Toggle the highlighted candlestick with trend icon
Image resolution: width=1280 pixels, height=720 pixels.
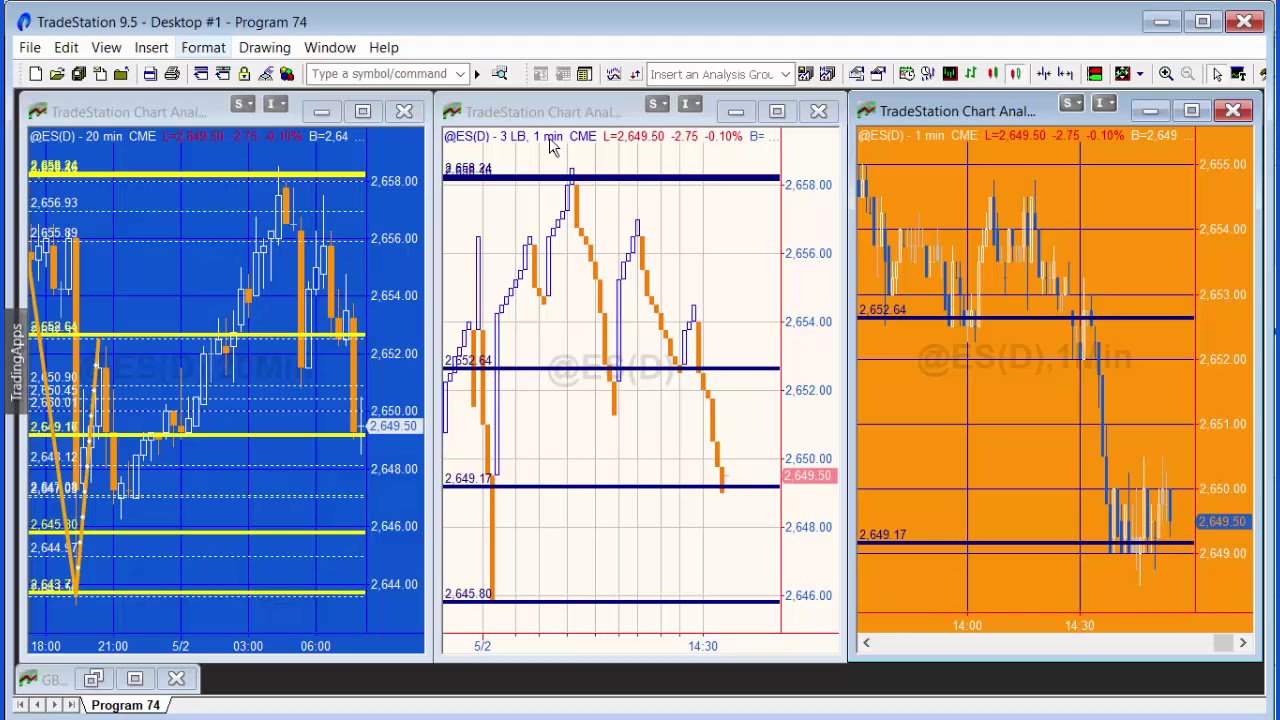click(1015, 74)
